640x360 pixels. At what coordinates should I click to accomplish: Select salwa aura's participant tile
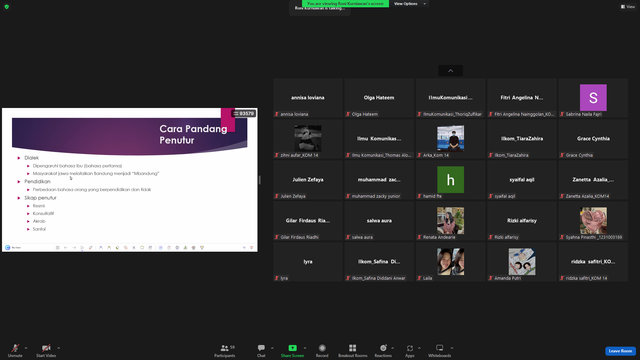pos(379,221)
